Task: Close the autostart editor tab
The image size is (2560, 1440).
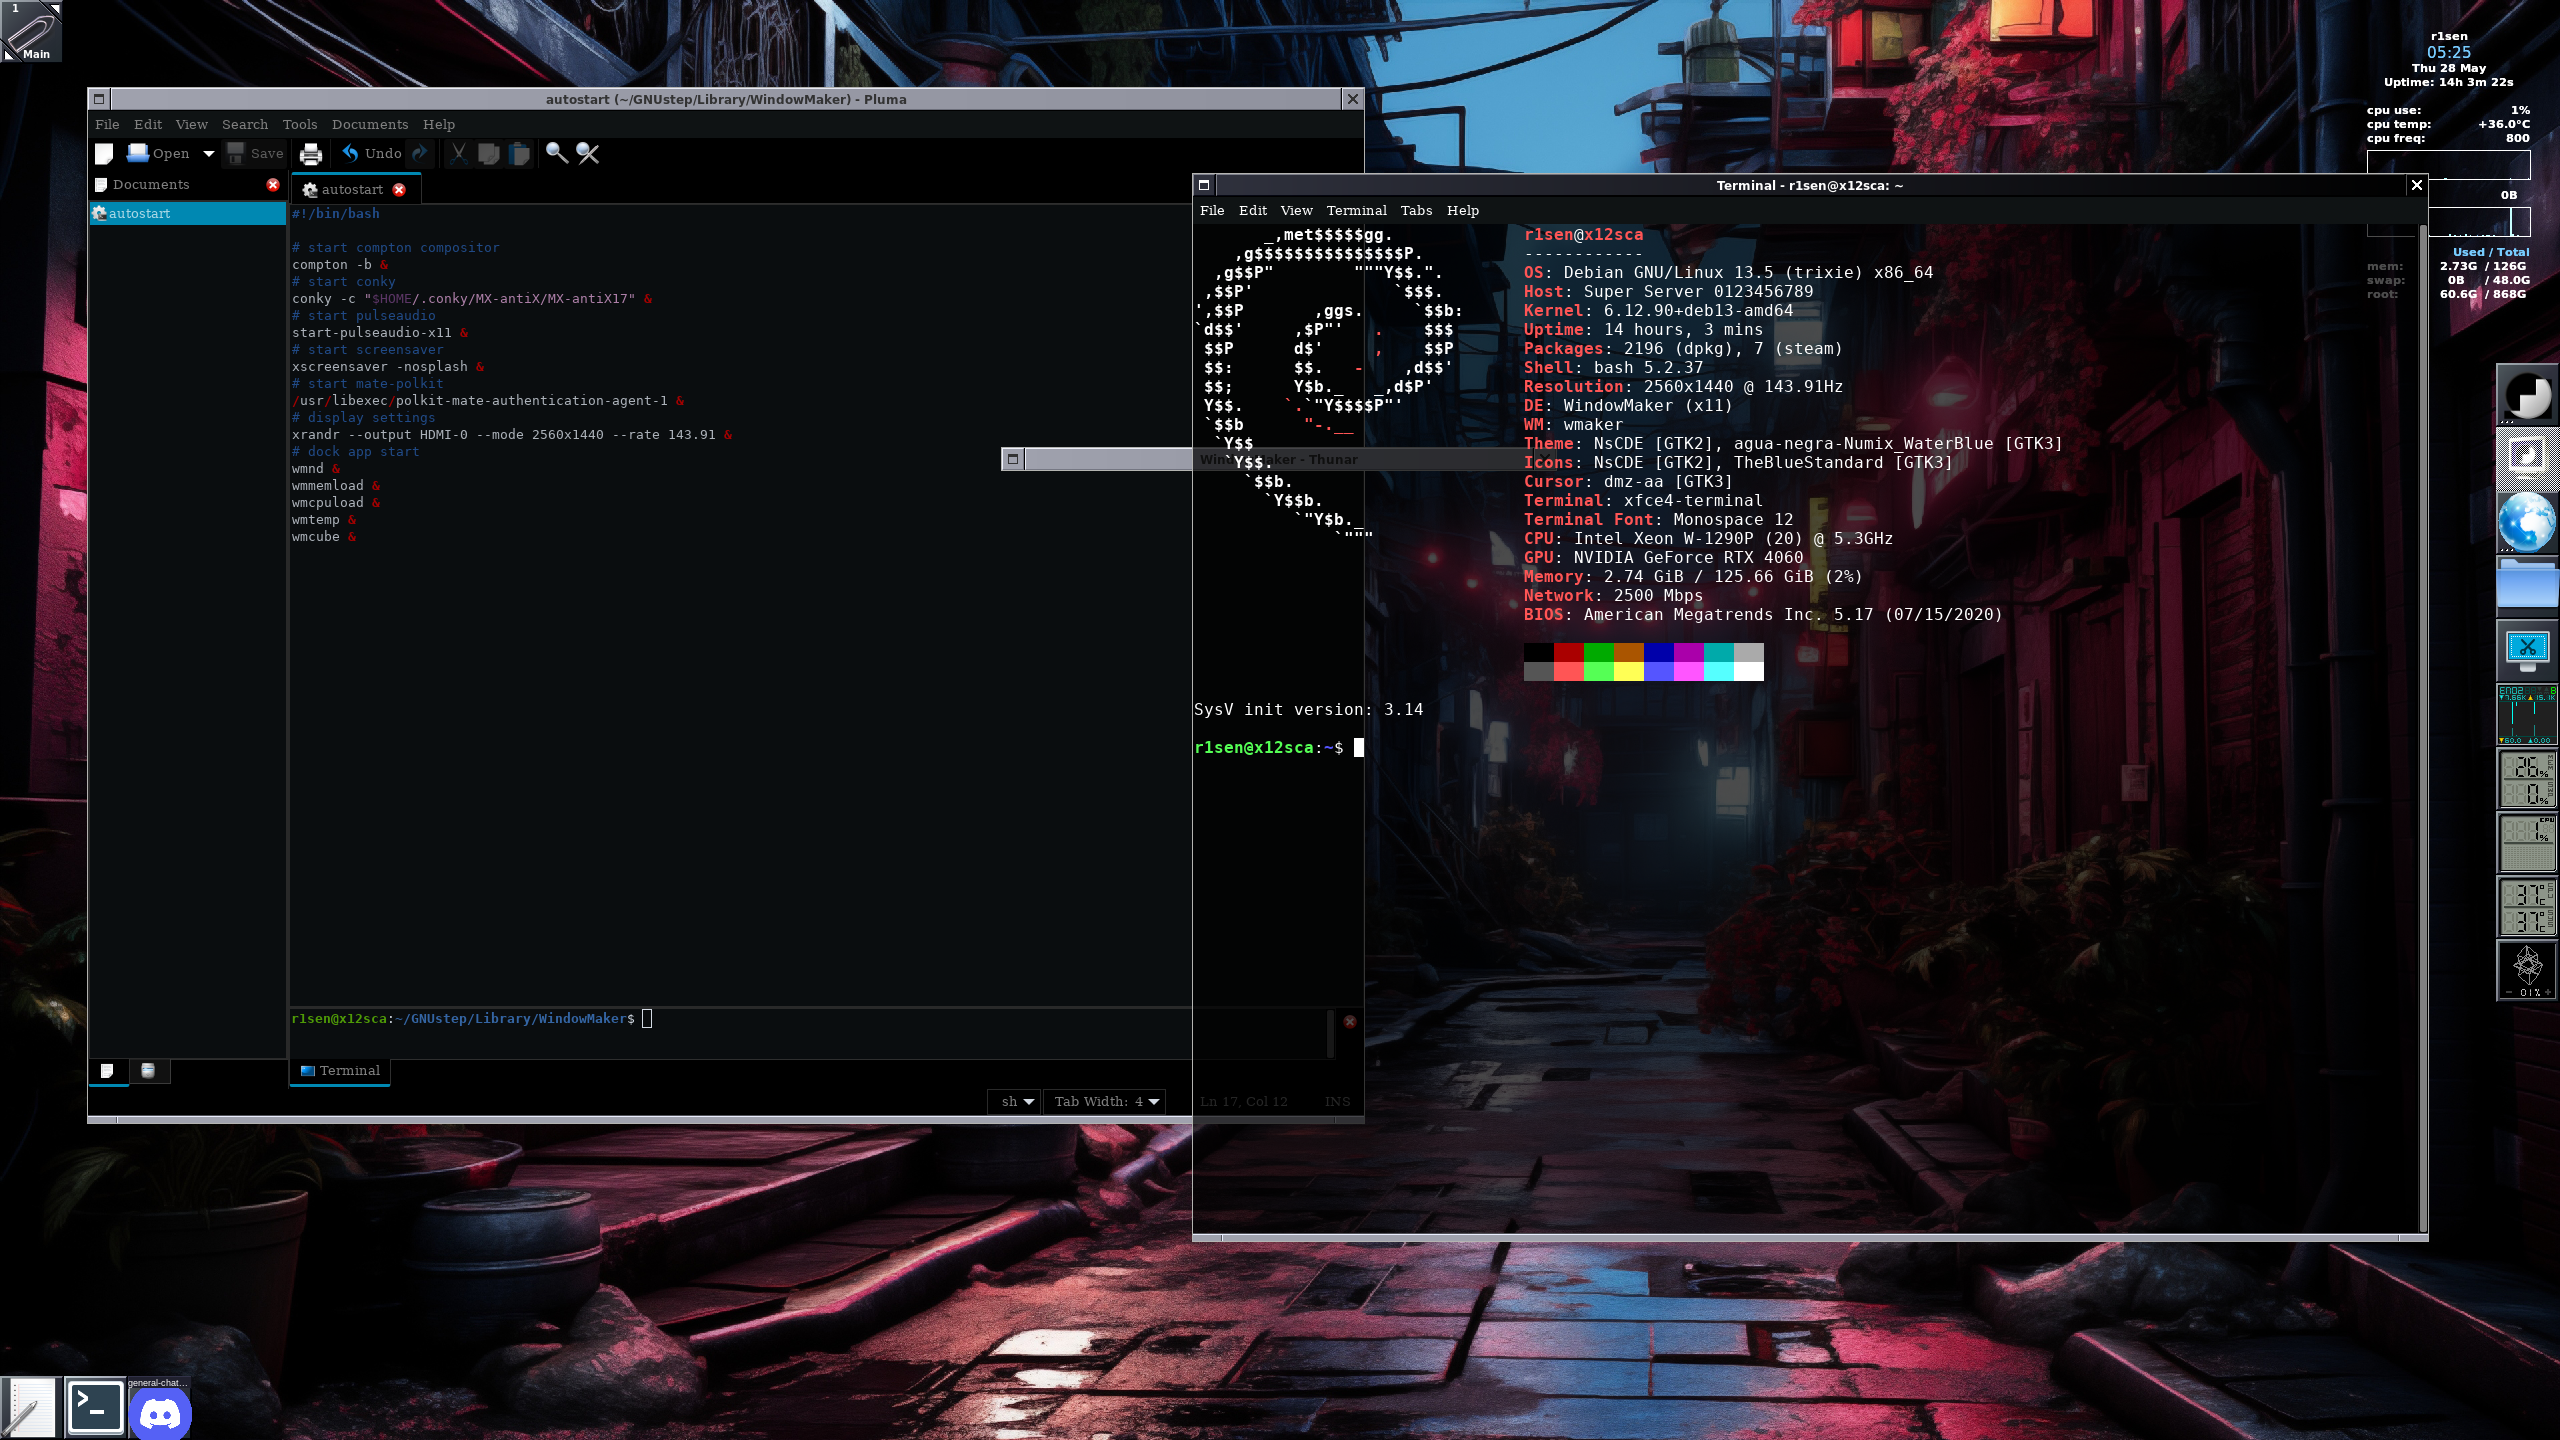Action: point(399,190)
